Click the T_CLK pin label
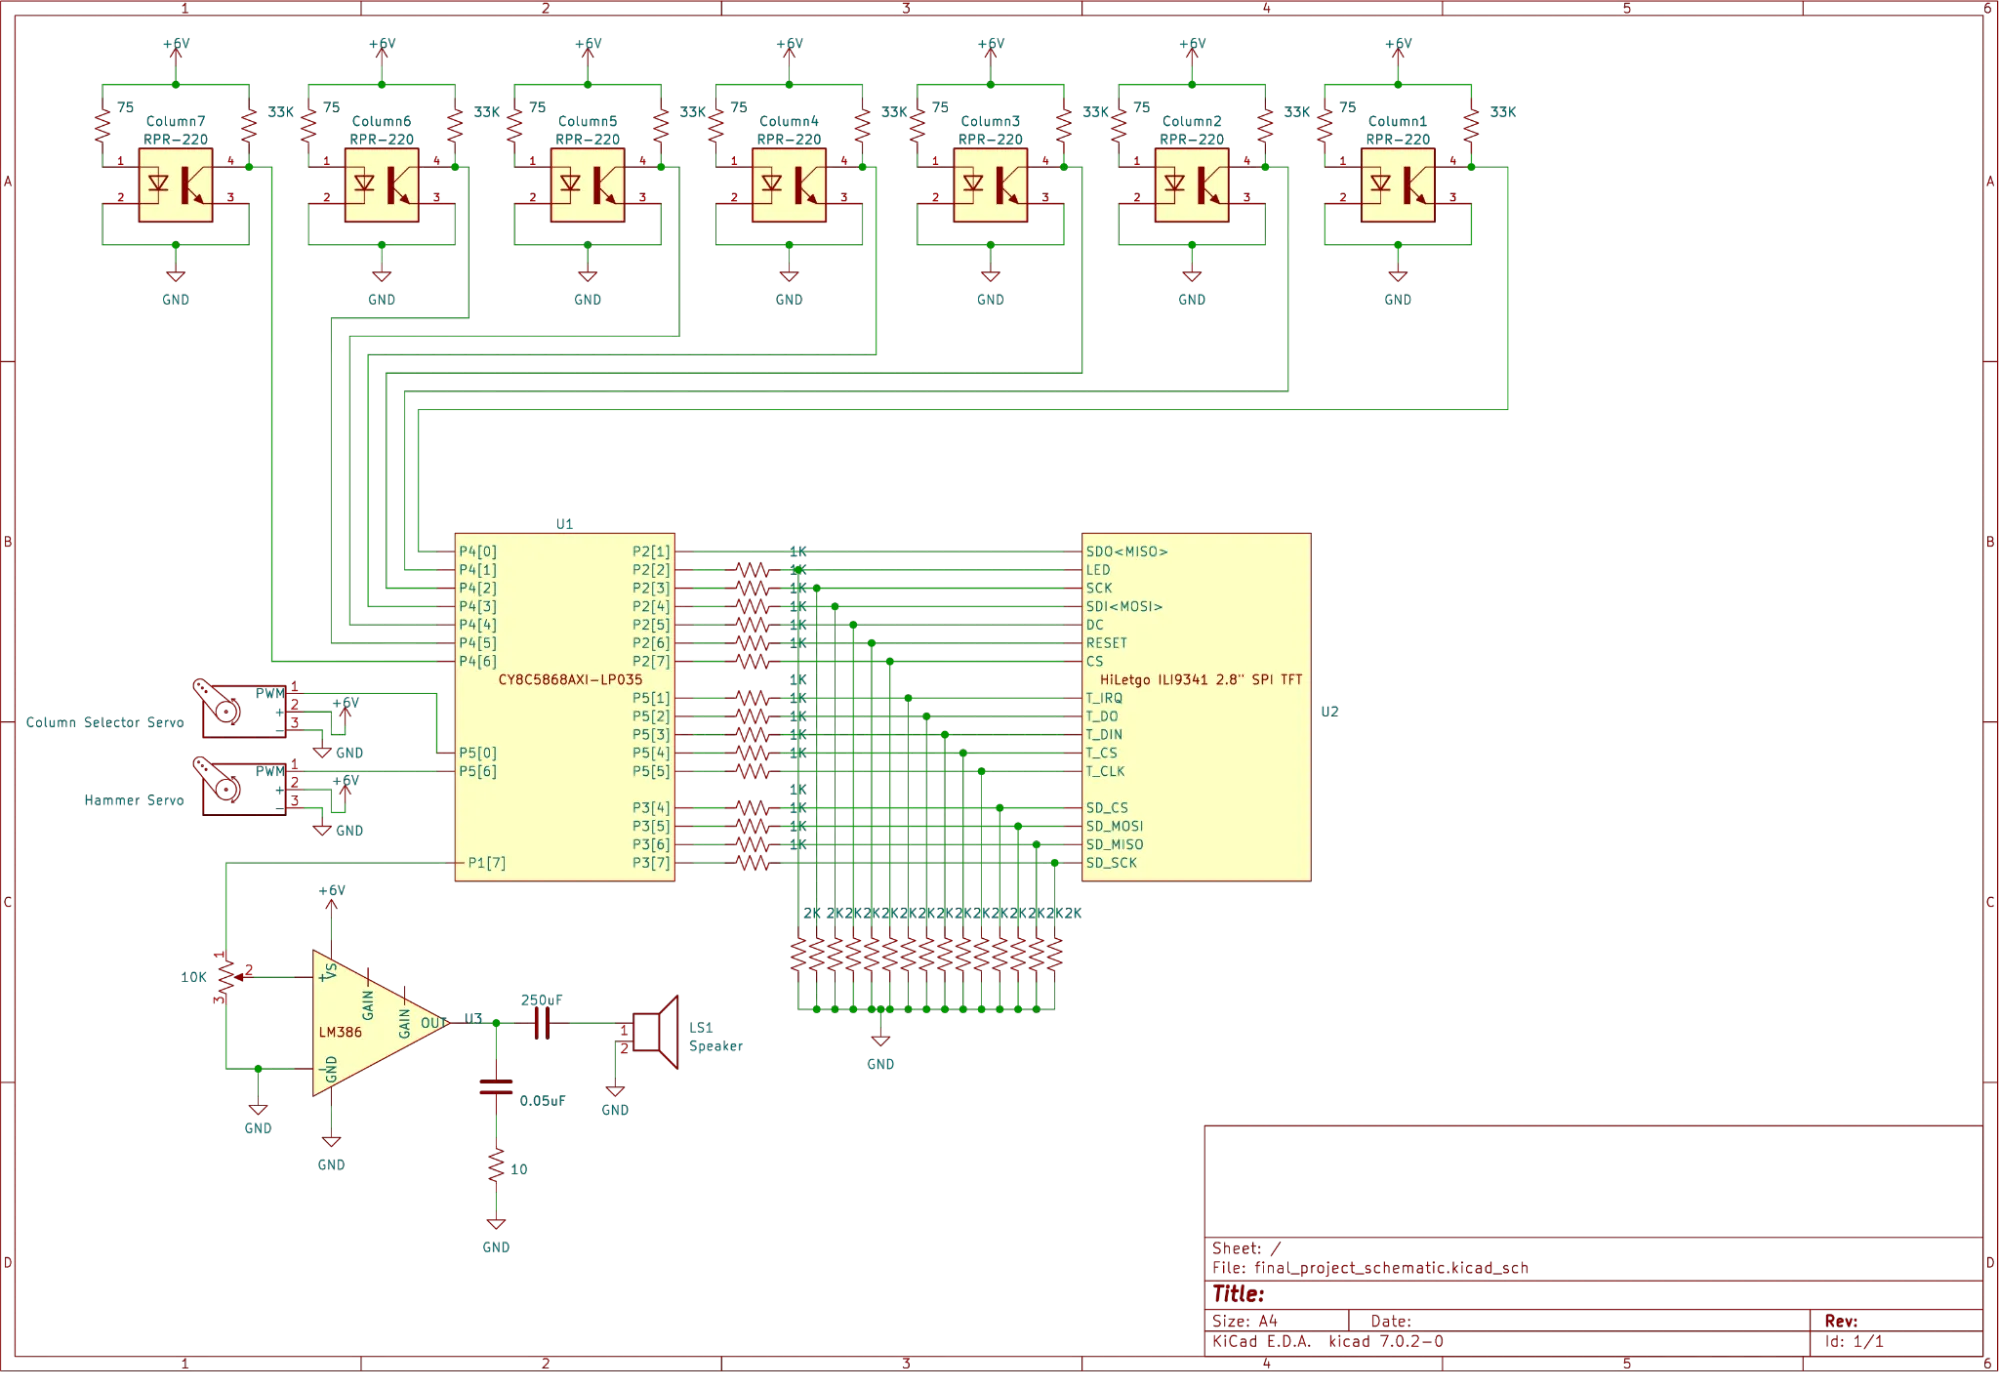The image size is (1999, 1375). click(1106, 772)
